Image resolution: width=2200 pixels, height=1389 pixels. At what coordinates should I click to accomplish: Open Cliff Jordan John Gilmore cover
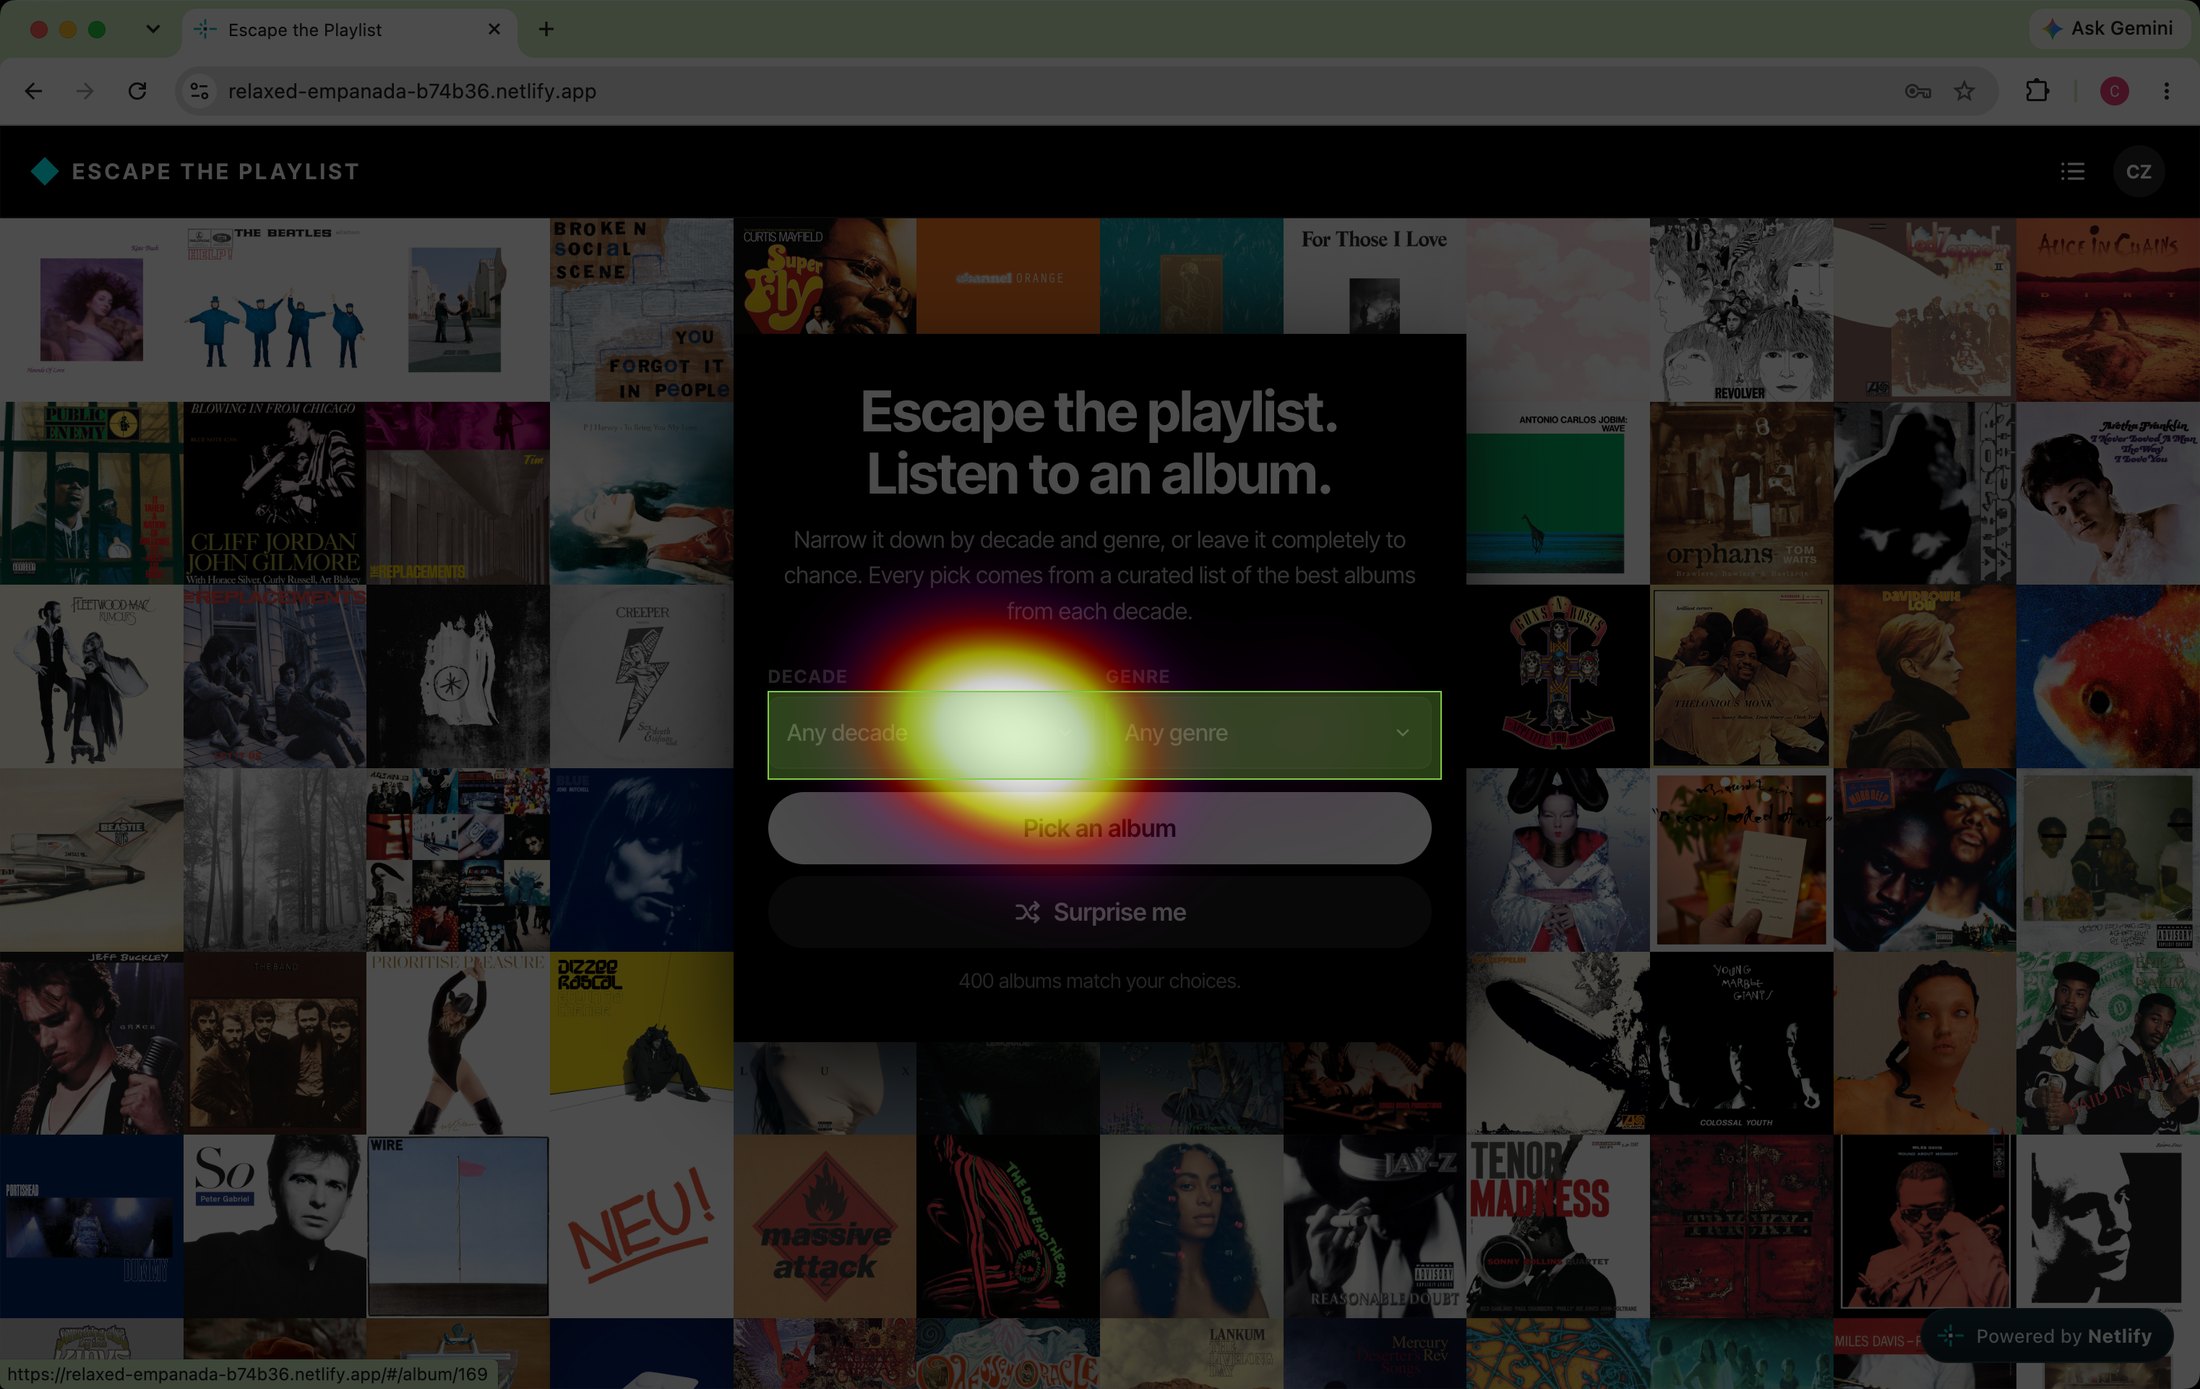pyautogui.click(x=275, y=493)
